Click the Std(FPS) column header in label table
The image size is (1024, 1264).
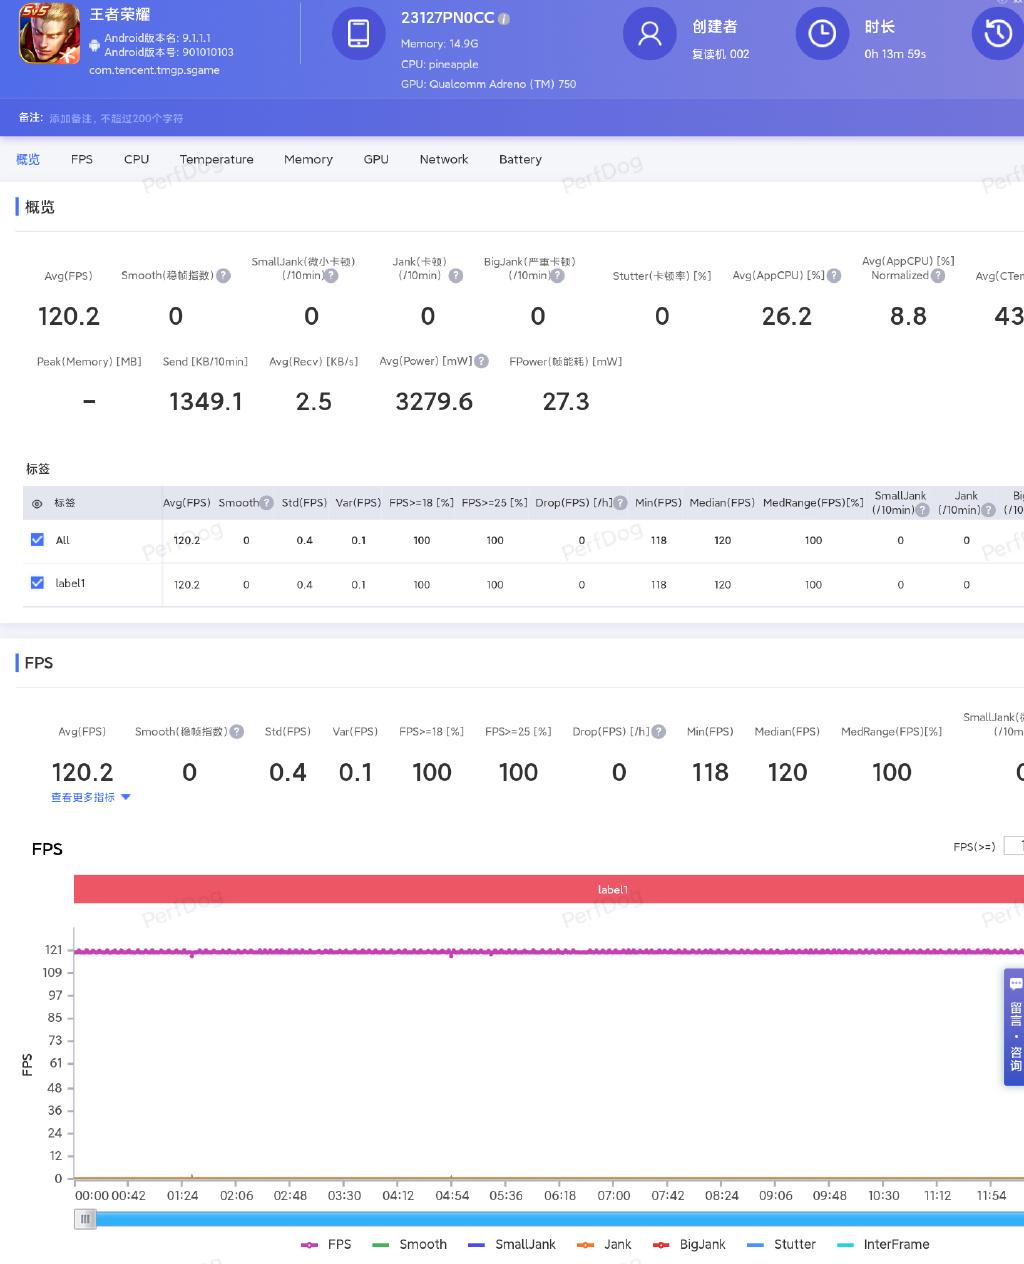[x=304, y=503]
